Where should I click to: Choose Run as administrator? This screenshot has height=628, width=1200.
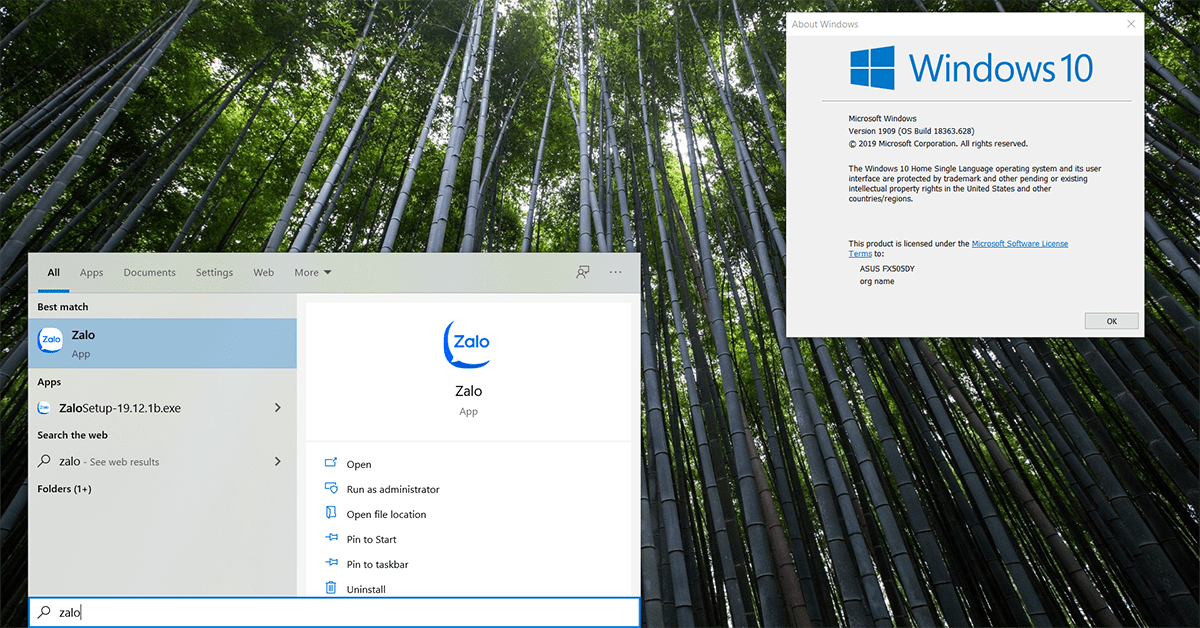(x=393, y=489)
